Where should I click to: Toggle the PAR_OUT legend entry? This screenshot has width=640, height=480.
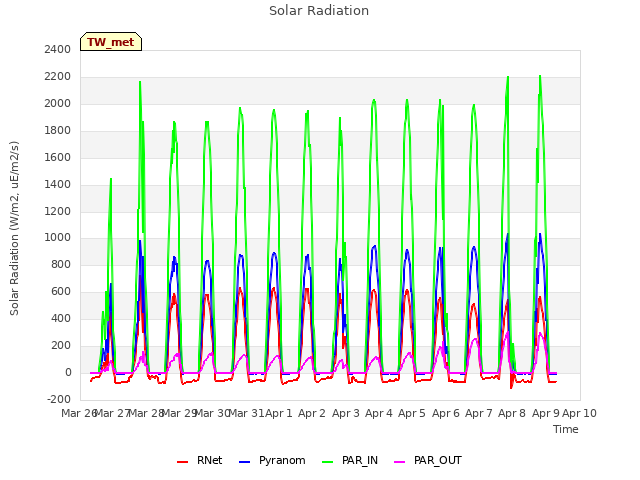tap(428, 460)
